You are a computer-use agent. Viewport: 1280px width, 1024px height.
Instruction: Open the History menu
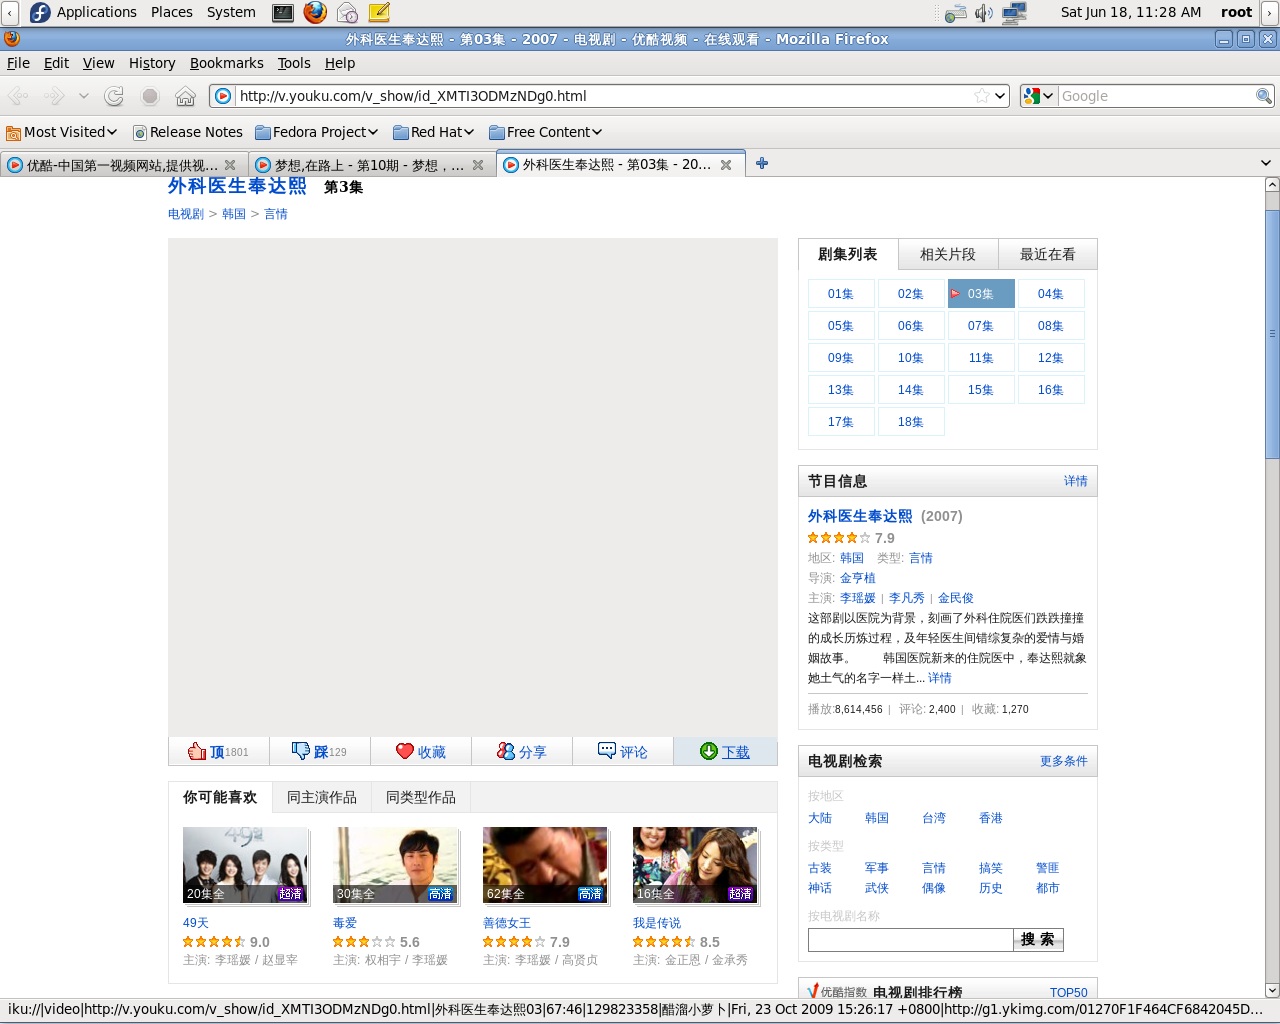[152, 63]
